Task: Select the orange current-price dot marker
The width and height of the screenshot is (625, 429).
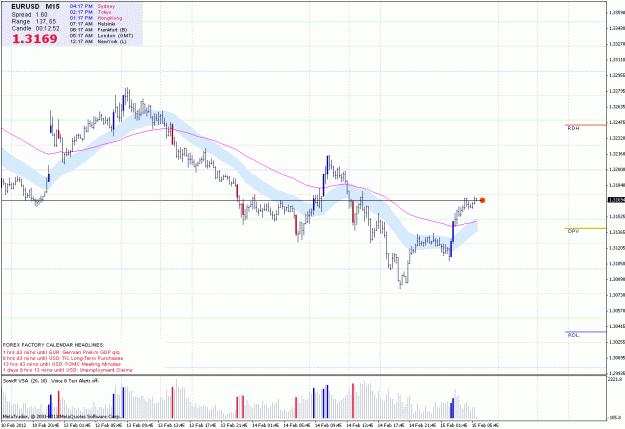Action: pyautogui.click(x=482, y=200)
